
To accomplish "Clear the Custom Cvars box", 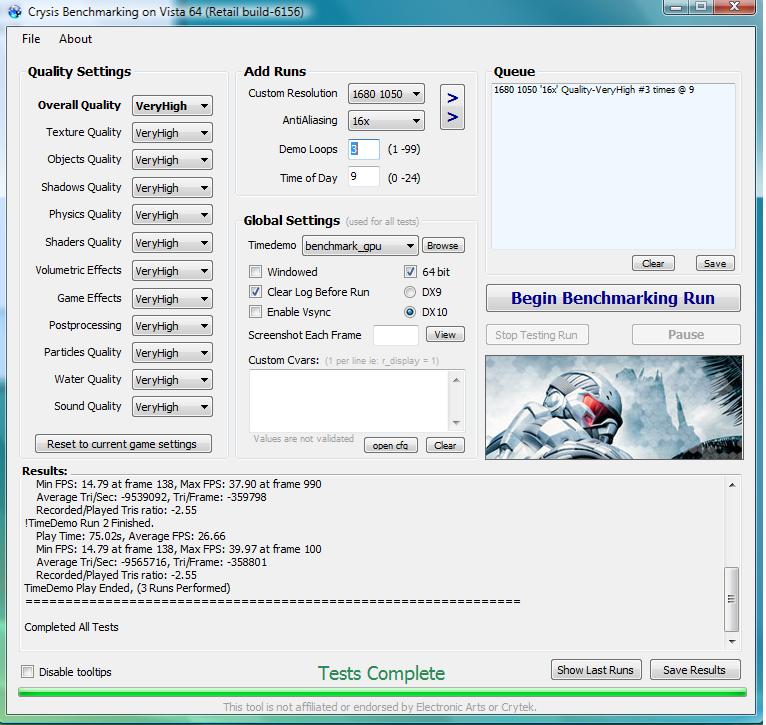I will [x=445, y=445].
